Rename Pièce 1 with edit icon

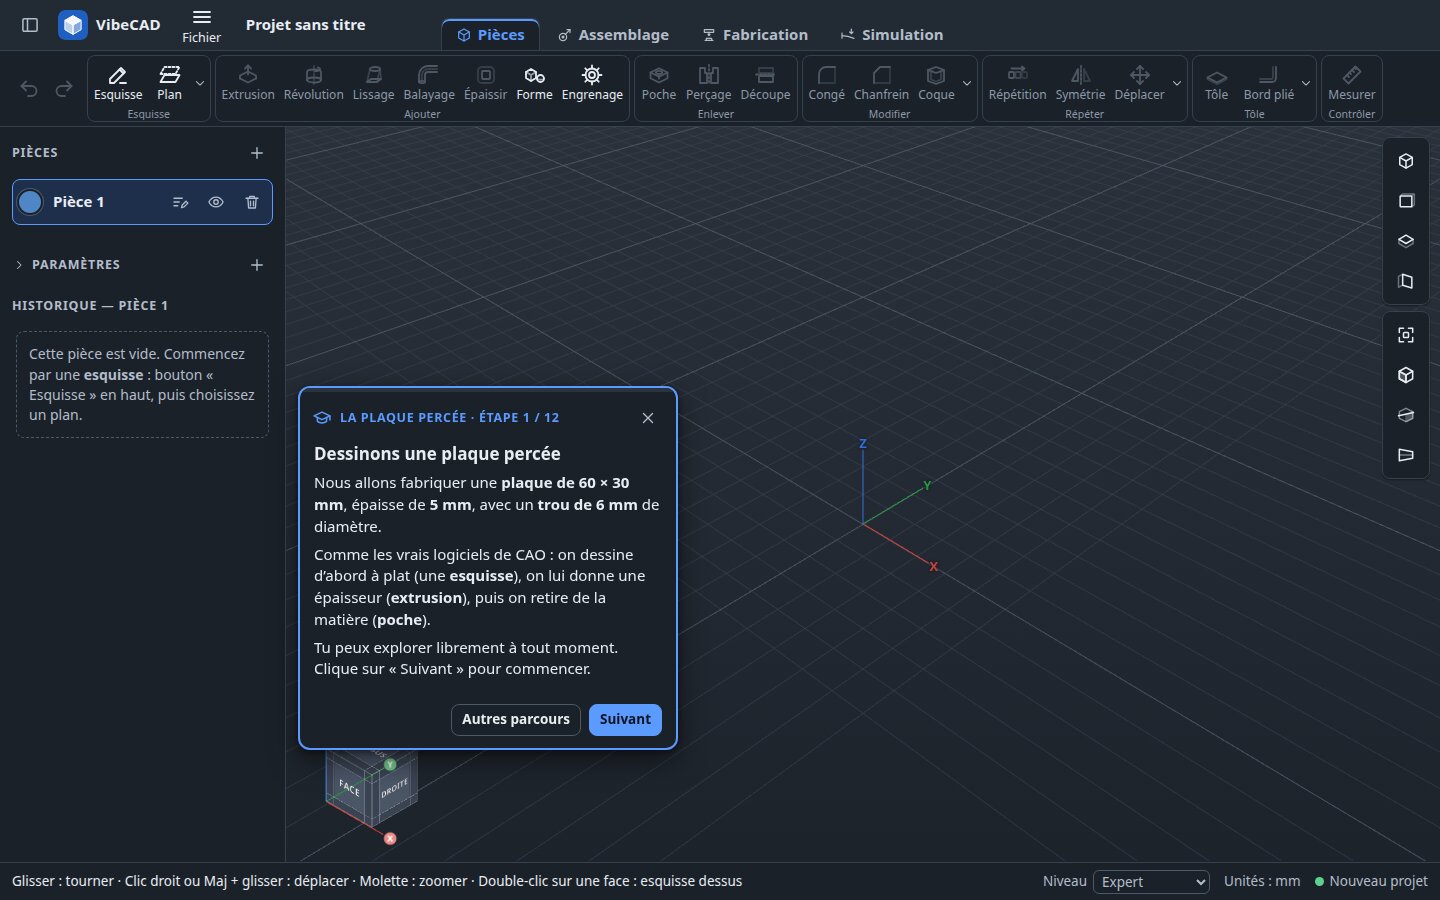[180, 202]
